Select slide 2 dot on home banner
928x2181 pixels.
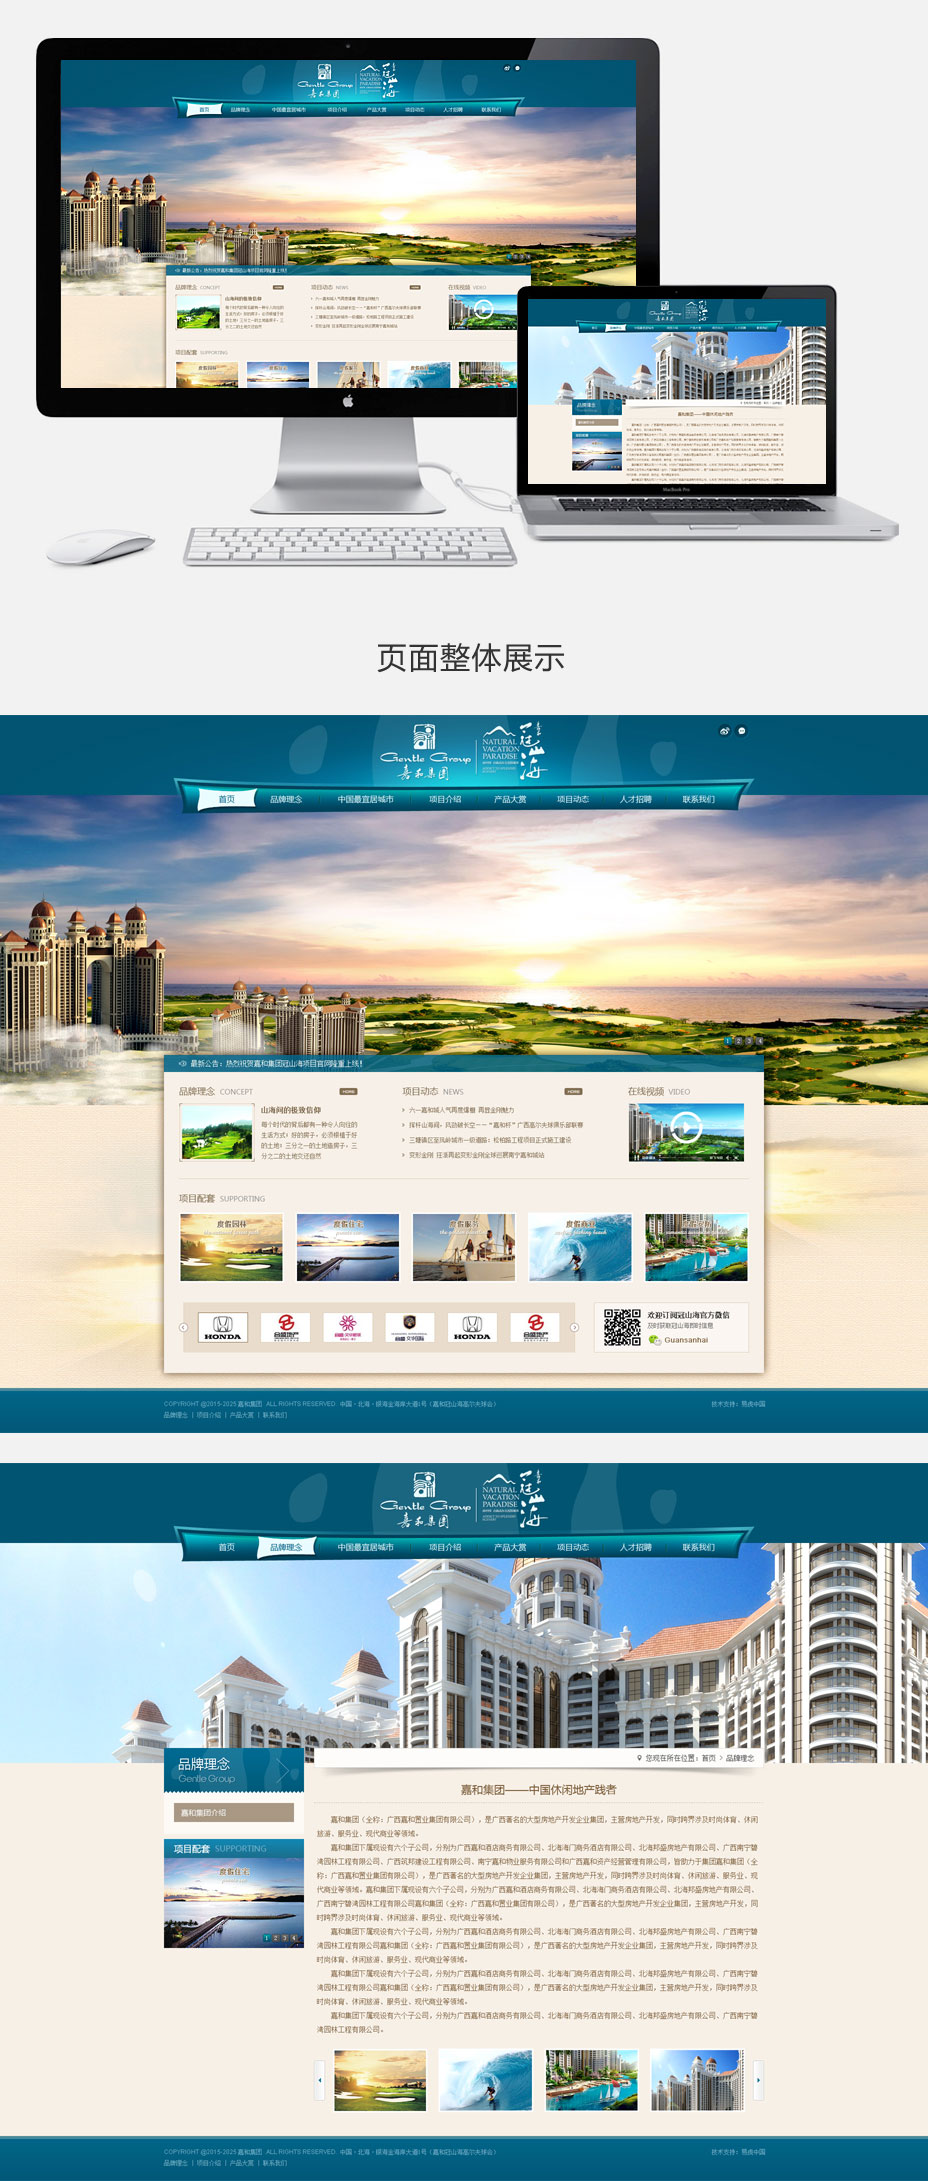point(738,1041)
